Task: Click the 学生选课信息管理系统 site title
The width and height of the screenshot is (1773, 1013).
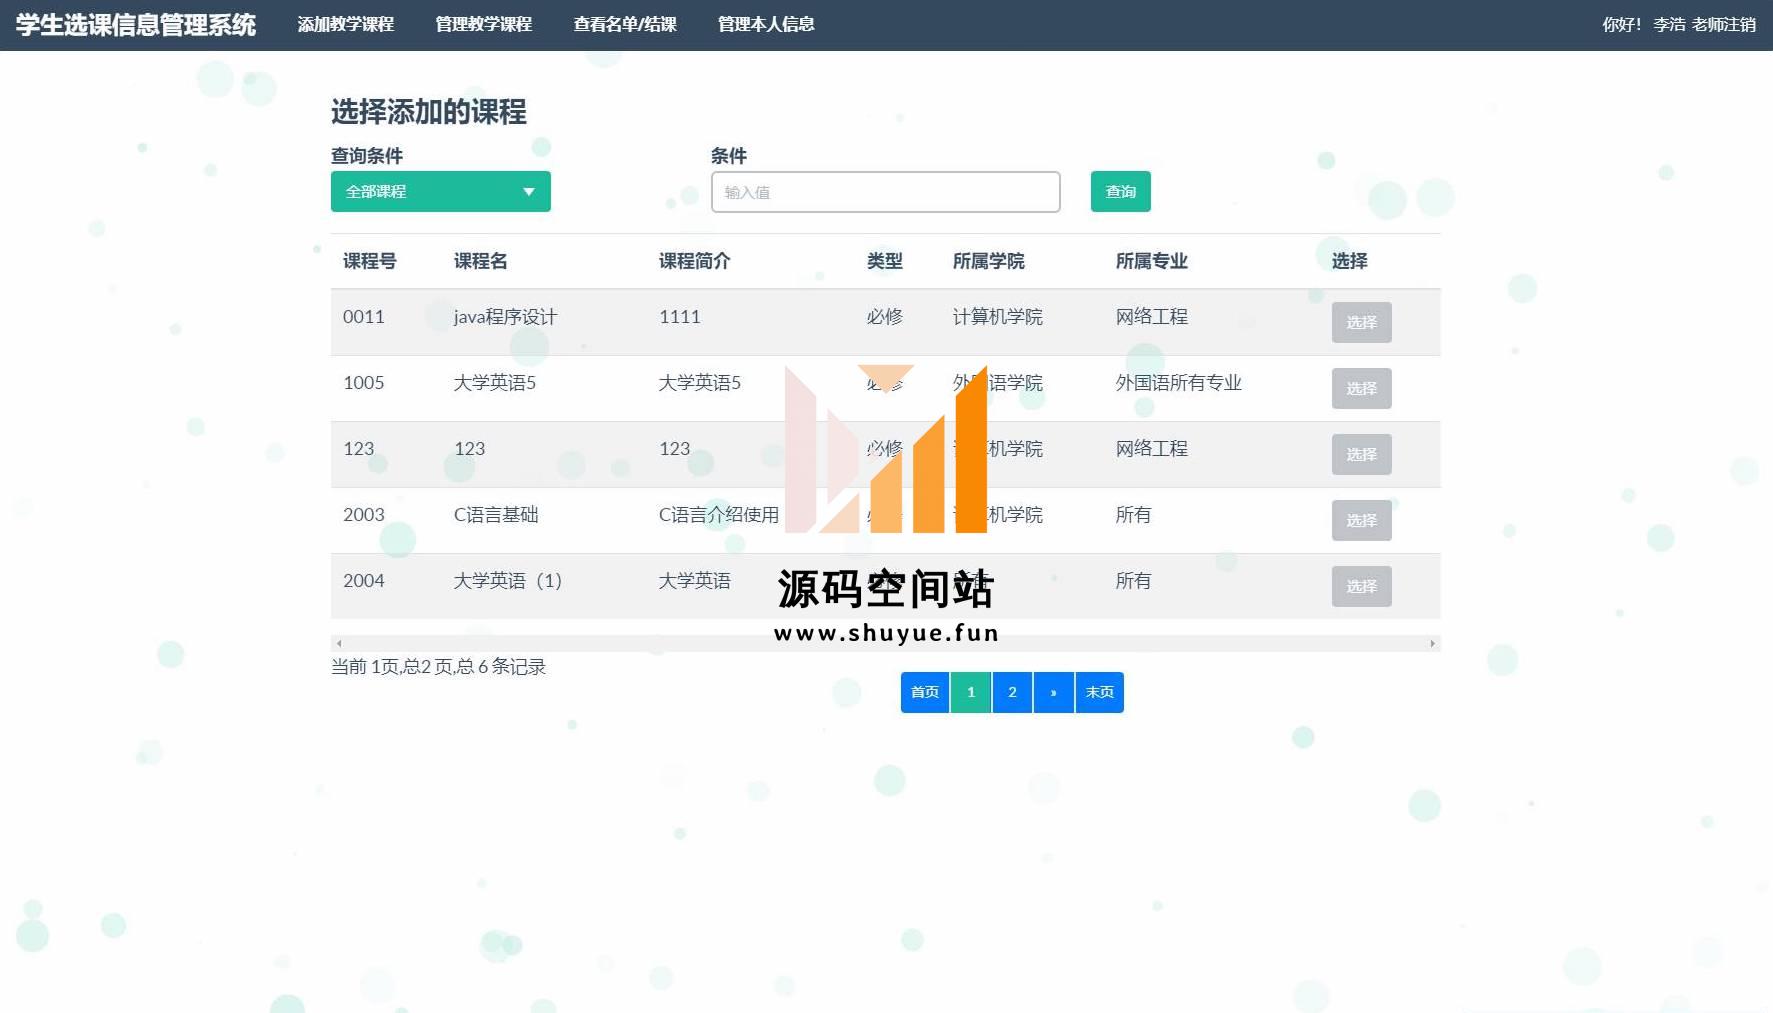Action: tap(136, 25)
